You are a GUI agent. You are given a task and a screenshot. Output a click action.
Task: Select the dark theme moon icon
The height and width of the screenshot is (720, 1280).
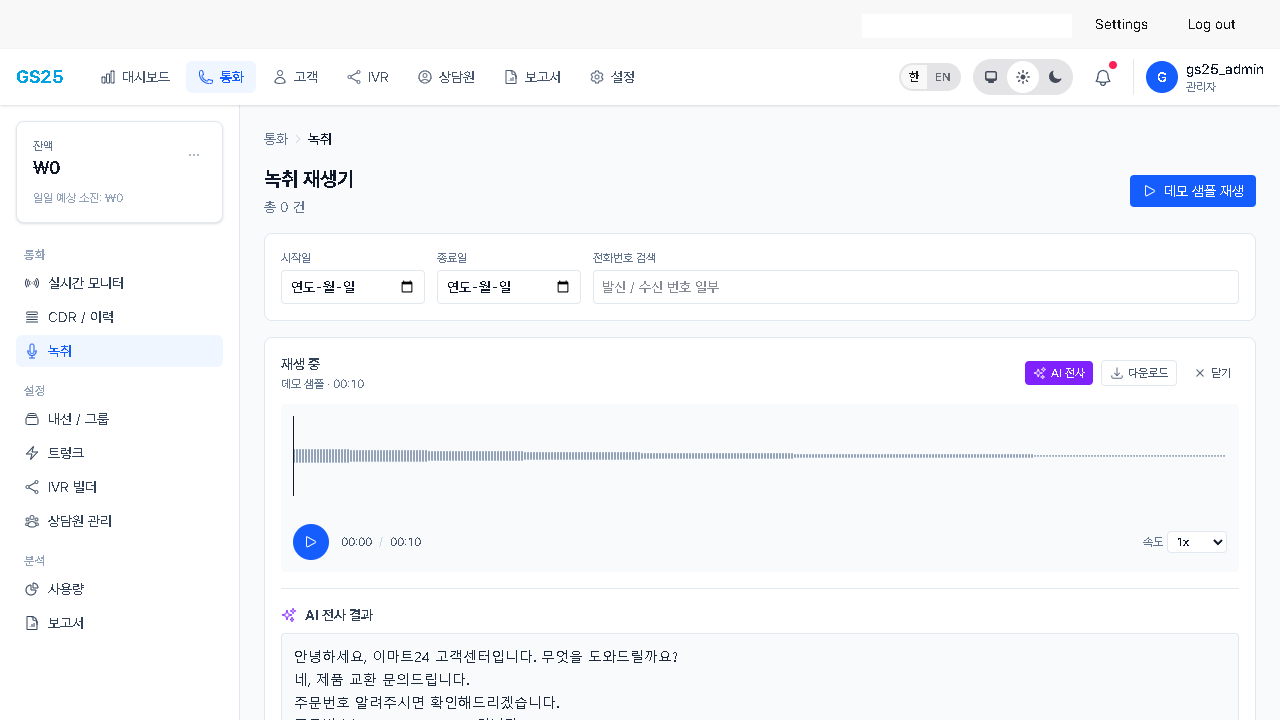pyautogui.click(x=1055, y=77)
